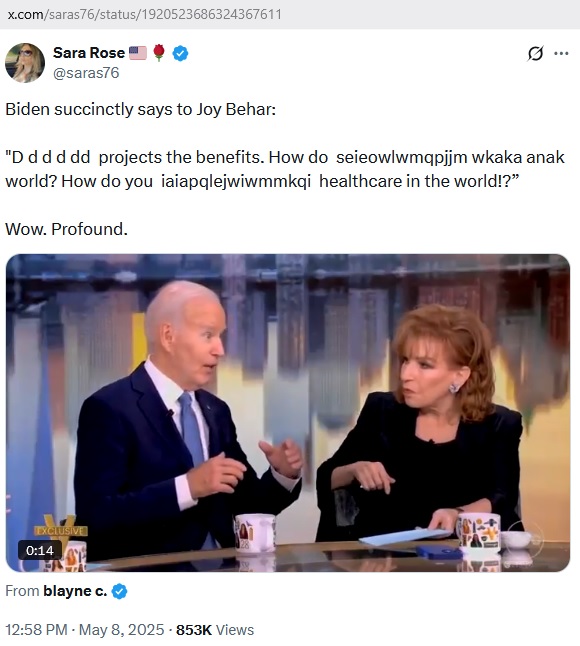
Task: Click the 853K Views count
Action: tap(215, 630)
